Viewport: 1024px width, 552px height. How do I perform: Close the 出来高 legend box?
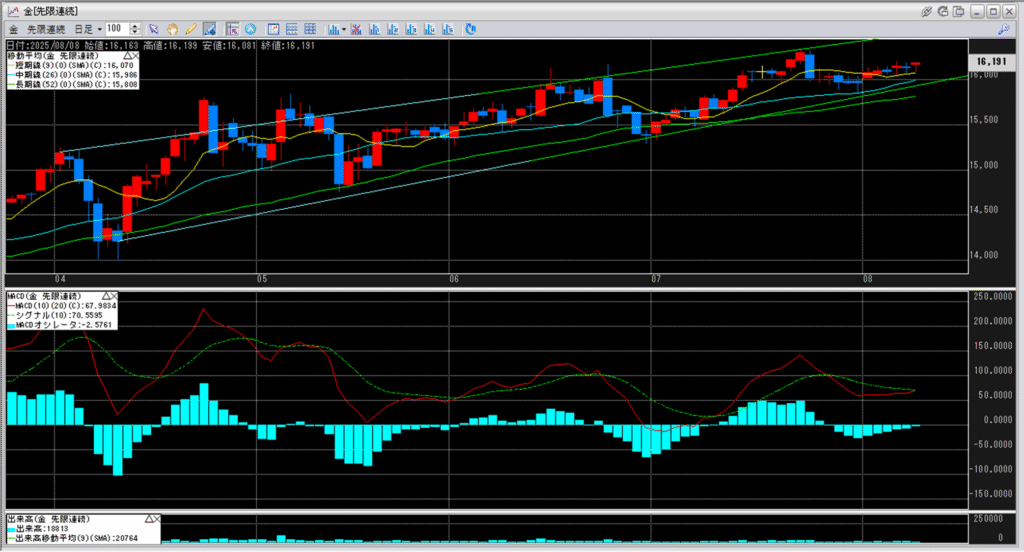pos(157,519)
